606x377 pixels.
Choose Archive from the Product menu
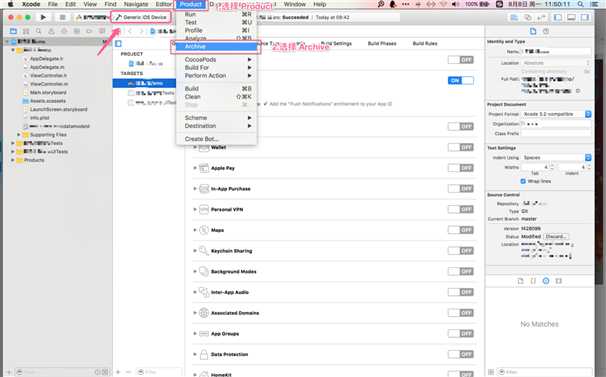(x=216, y=46)
